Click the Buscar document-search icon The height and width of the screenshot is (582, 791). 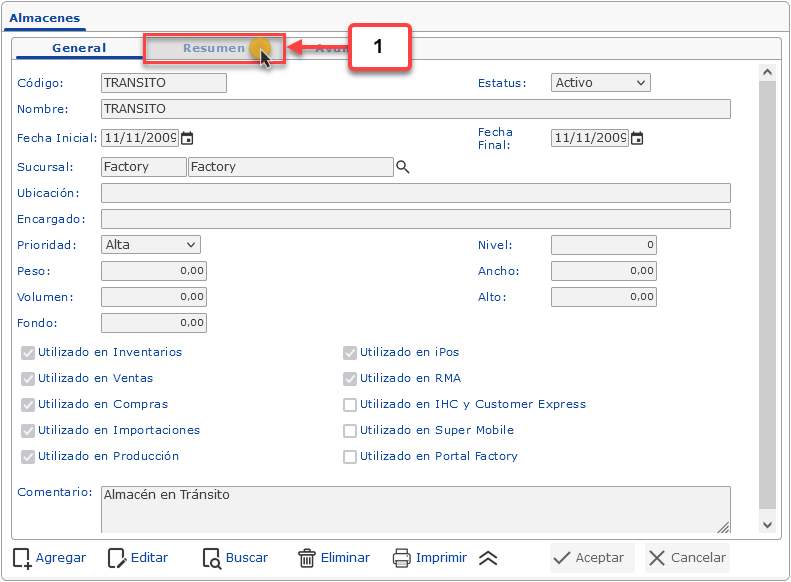click(x=212, y=558)
